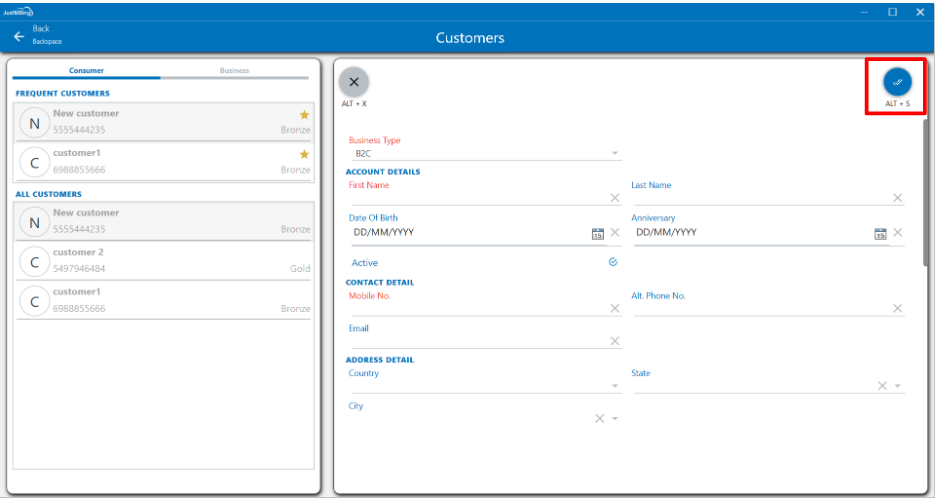
Task: Select customer 2 with Gold tier
Action: (164, 261)
